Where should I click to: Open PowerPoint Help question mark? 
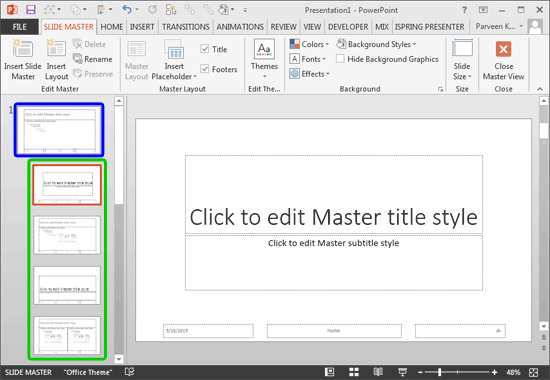tap(464, 10)
